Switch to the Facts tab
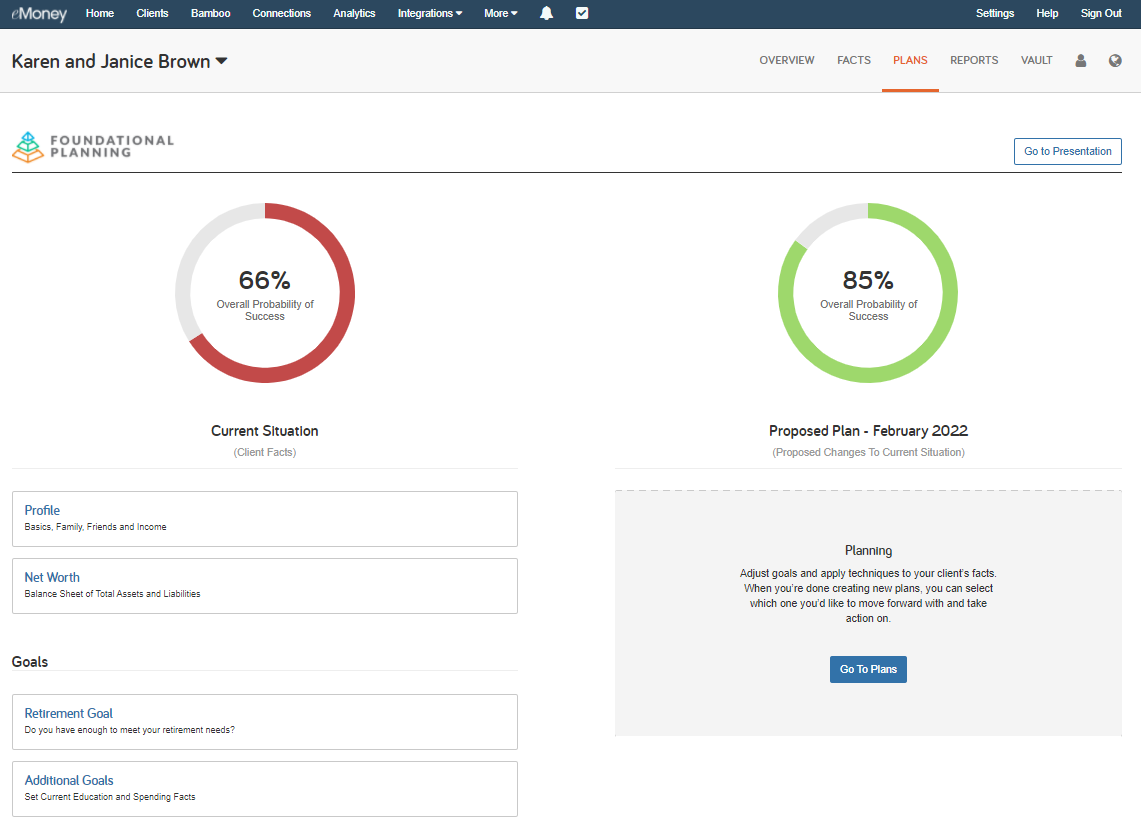The height and width of the screenshot is (838, 1141). click(854, 60)
